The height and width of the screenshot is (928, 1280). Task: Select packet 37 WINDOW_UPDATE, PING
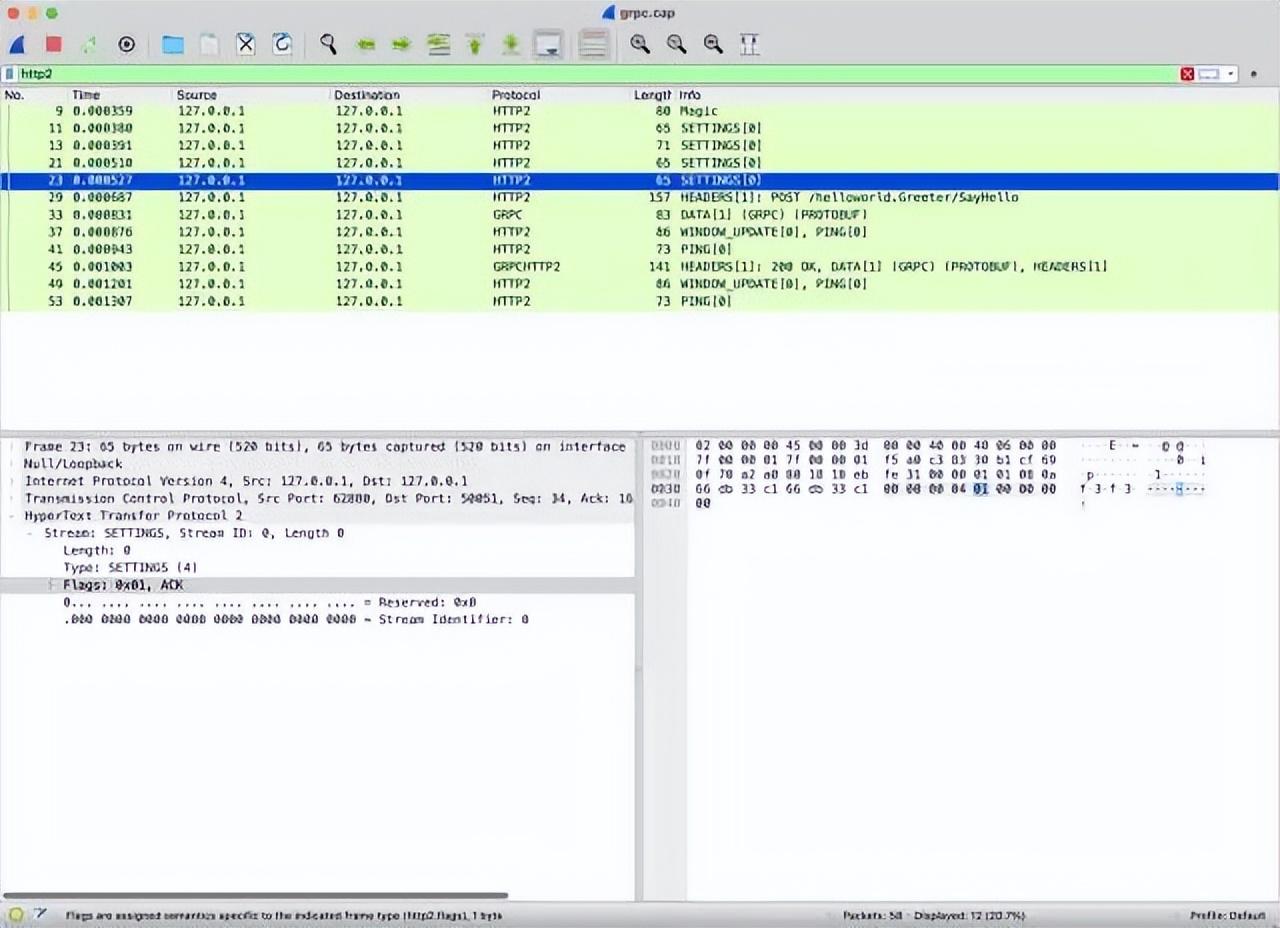(x=640, y=232)
